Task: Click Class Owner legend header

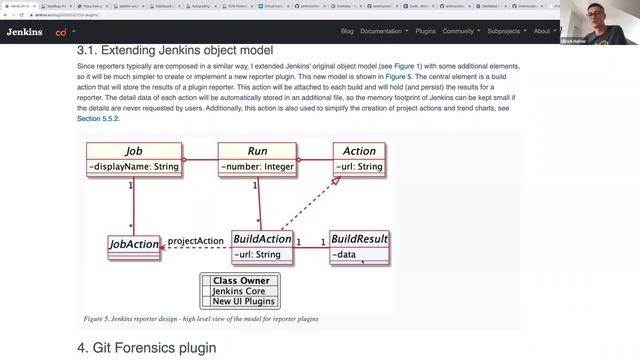Action: pyautogui.click(x=241, y=281)
